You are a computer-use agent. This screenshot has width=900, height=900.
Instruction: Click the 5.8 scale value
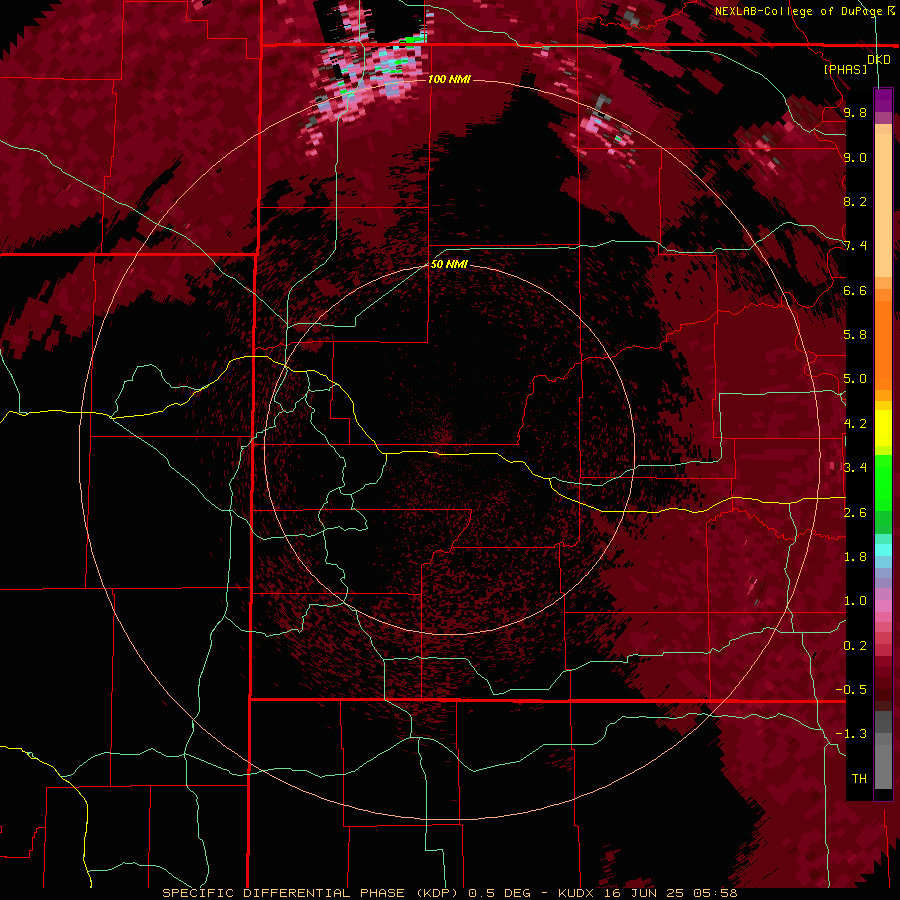855,335
